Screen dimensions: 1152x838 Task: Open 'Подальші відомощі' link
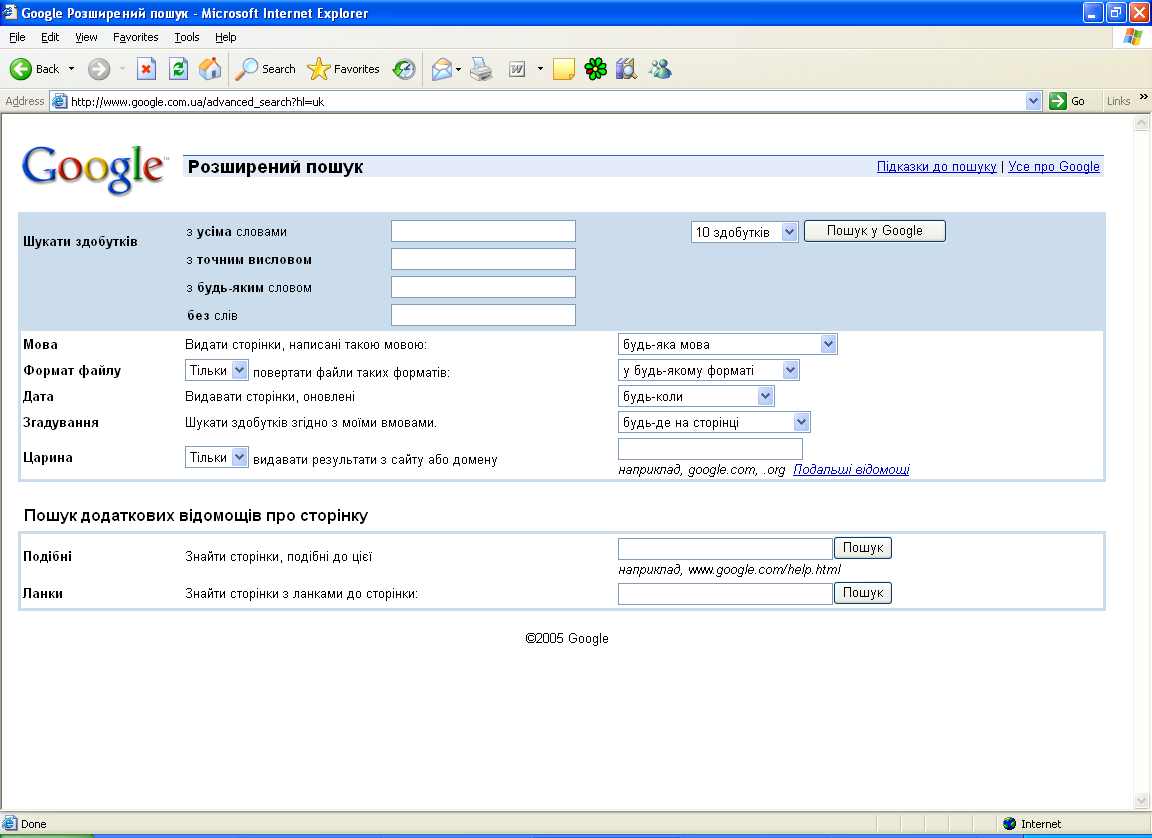pyautogui.click(x=851, y=469)
